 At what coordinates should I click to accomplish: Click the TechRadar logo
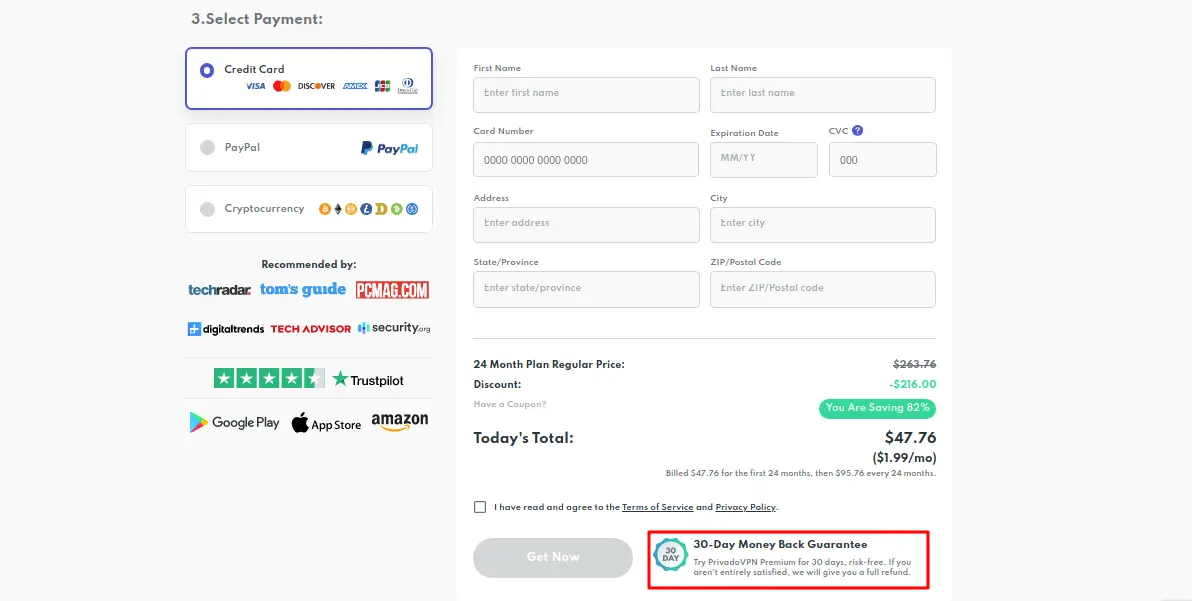pos(219,290)
